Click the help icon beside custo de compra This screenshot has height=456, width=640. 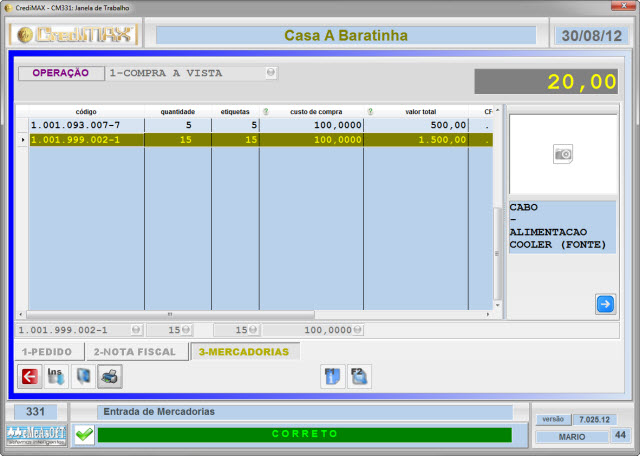click(266, 111)
